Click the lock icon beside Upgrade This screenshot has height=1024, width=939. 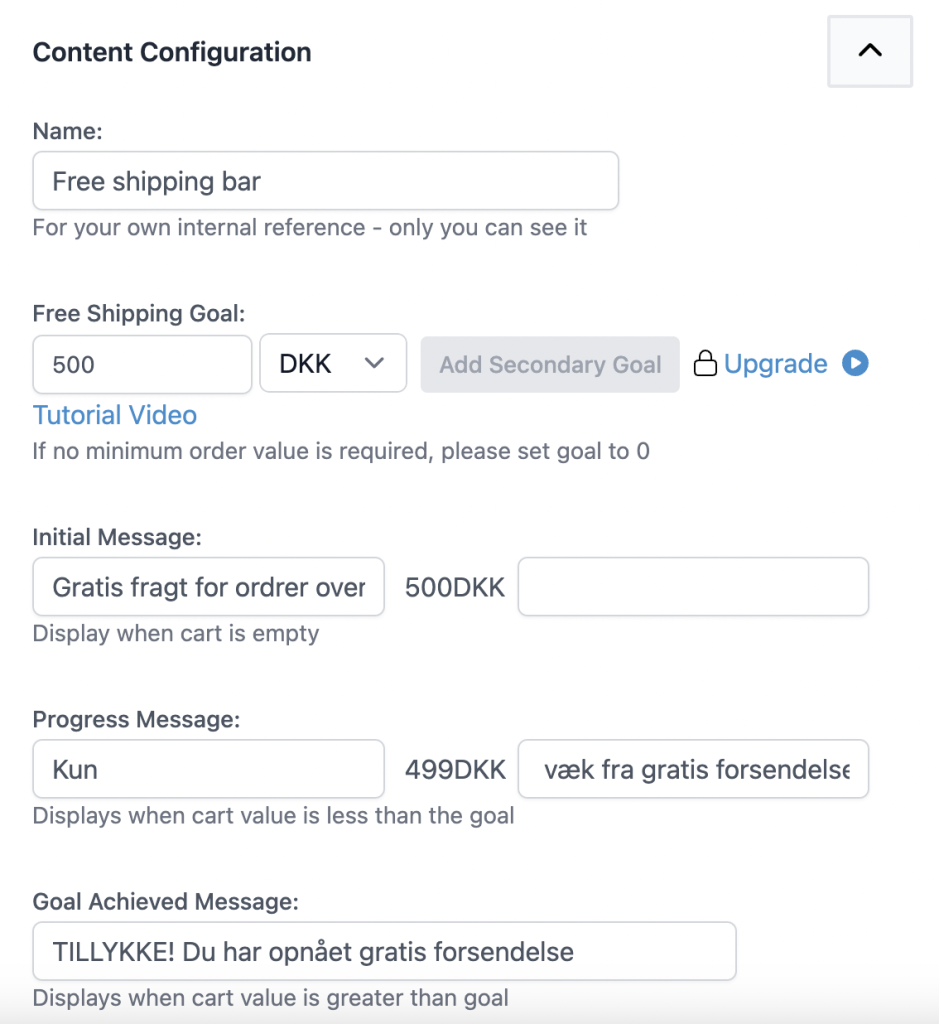pyautogui.click(x=705, y=363)
